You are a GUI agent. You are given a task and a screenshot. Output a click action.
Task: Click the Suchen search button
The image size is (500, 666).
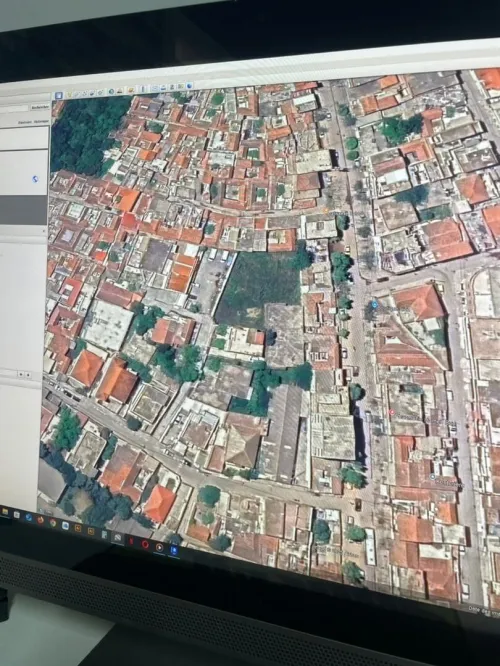pyautogui.click(x=40, y=107)
